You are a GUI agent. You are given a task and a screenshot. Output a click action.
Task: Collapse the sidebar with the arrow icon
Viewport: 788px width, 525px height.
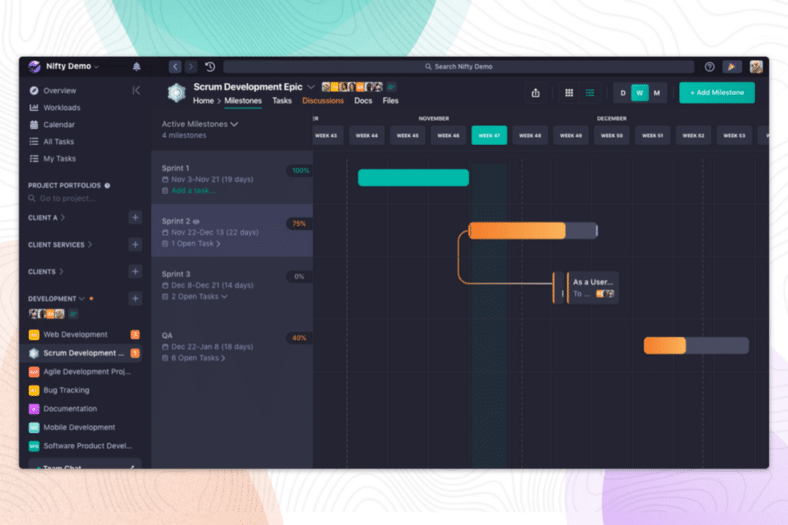(x=136, y=90)
